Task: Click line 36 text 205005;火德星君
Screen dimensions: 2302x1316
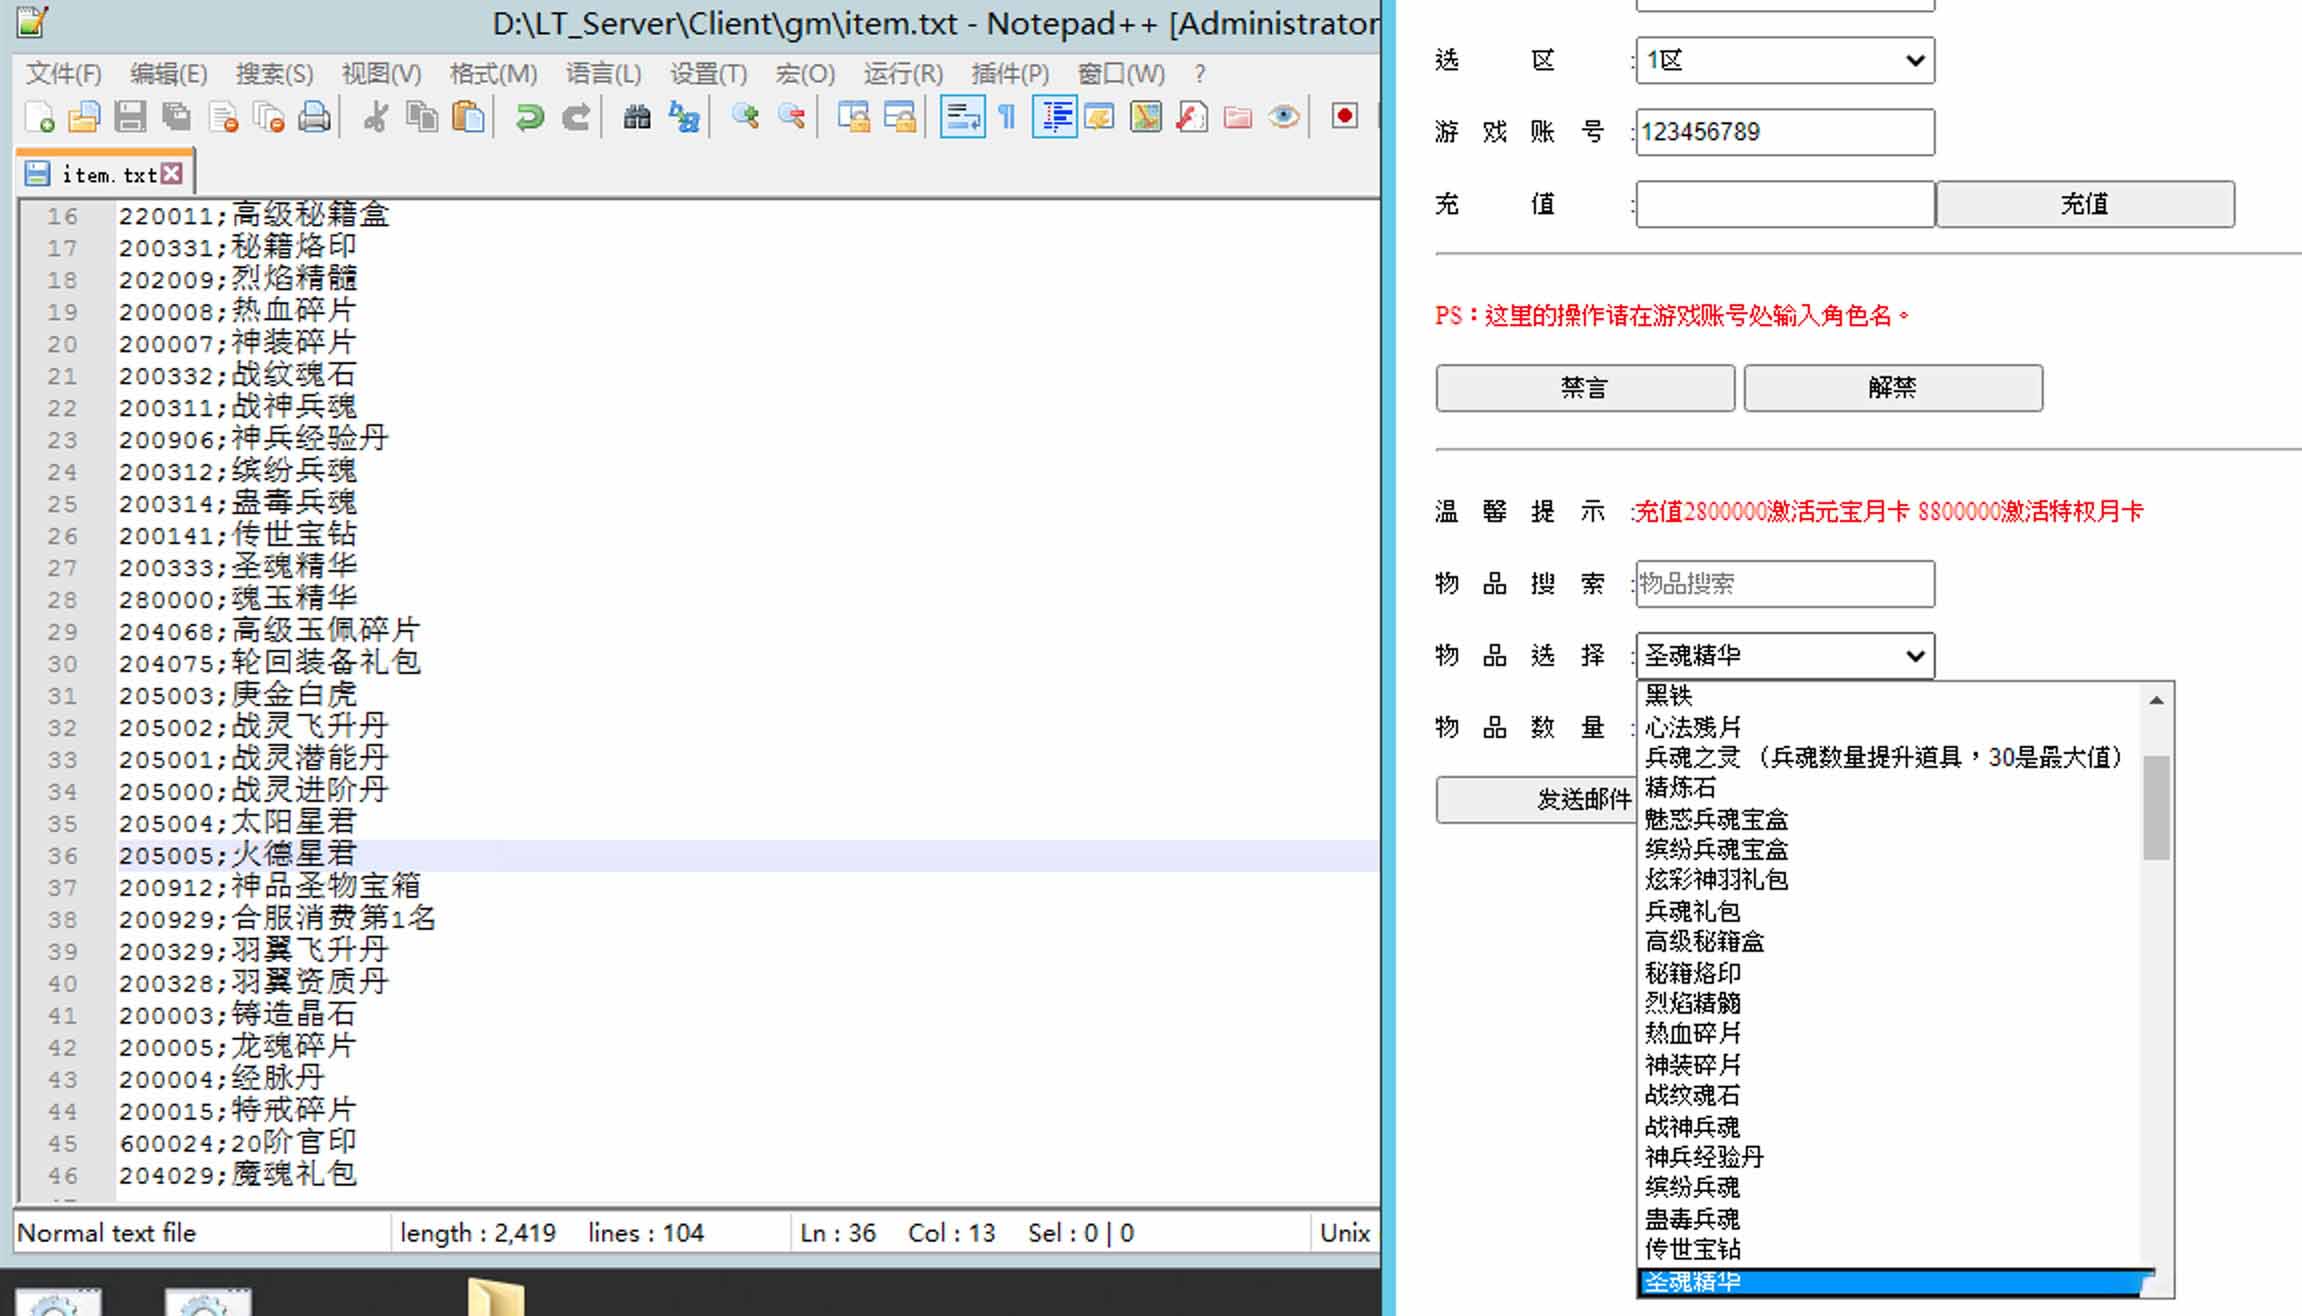Action: (x=237, y=855)
